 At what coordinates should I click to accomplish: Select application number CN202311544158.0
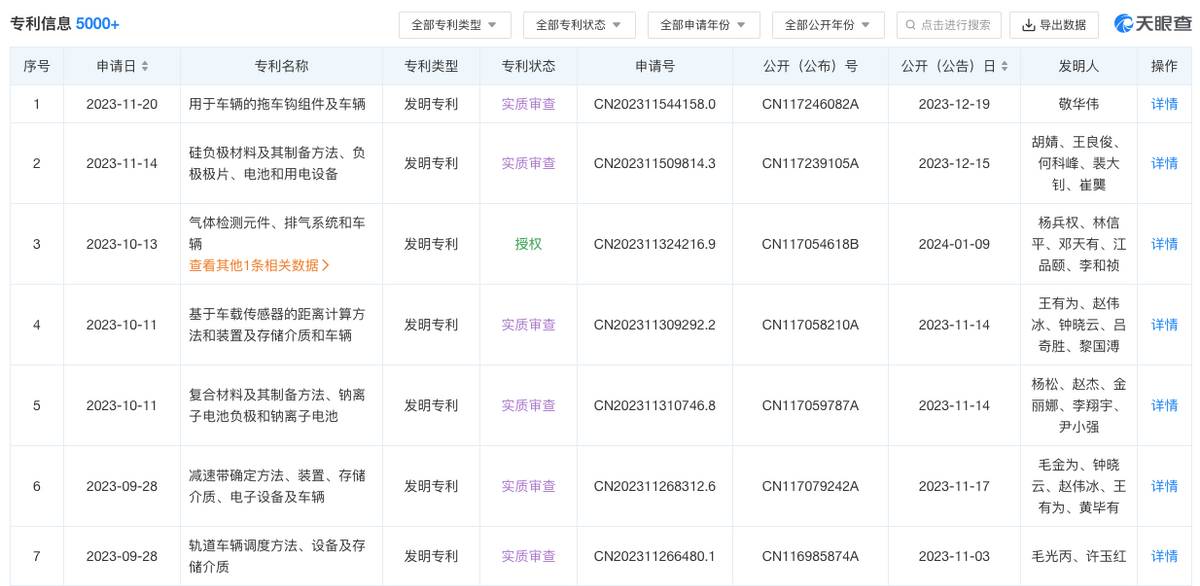click(x=655, y=104)
